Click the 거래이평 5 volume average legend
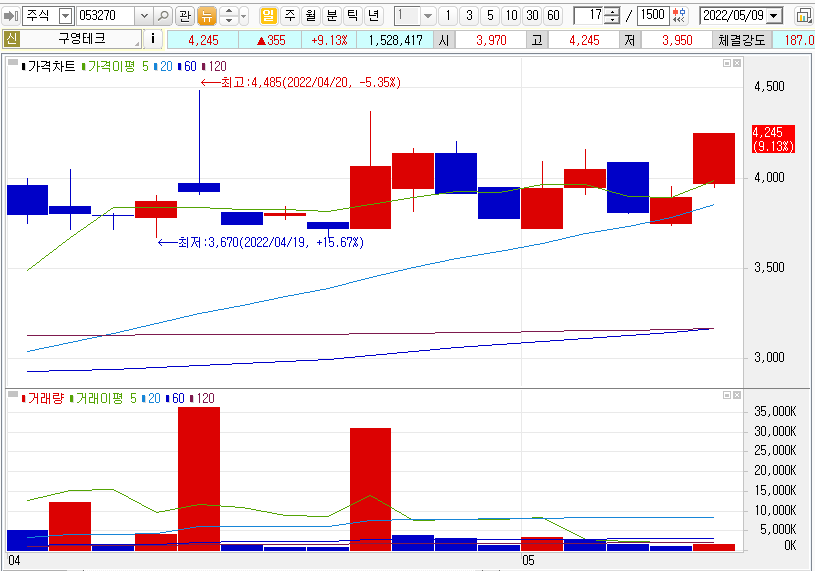This screenshot has height=571, width=815. pyautogui.click(x=102, y=399)
